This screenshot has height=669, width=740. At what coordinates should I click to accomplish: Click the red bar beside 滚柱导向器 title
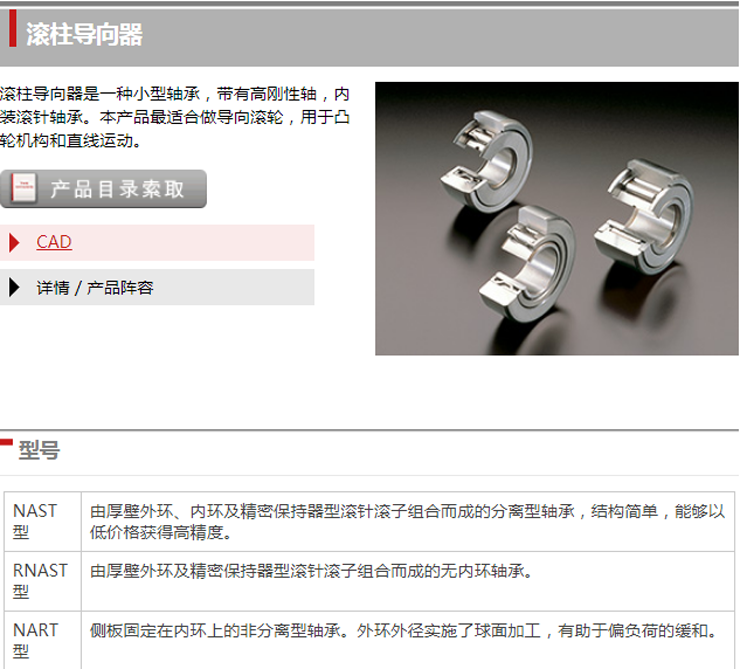13,28
